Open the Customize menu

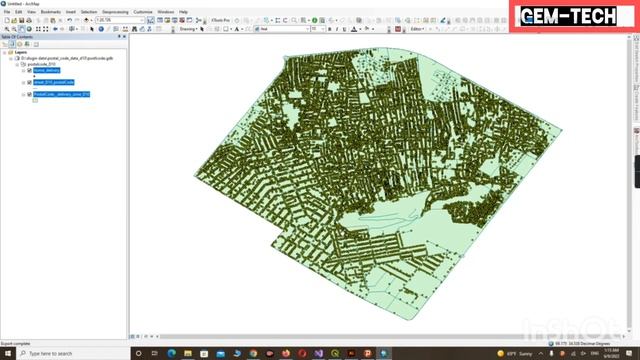[x=143, y=12]
